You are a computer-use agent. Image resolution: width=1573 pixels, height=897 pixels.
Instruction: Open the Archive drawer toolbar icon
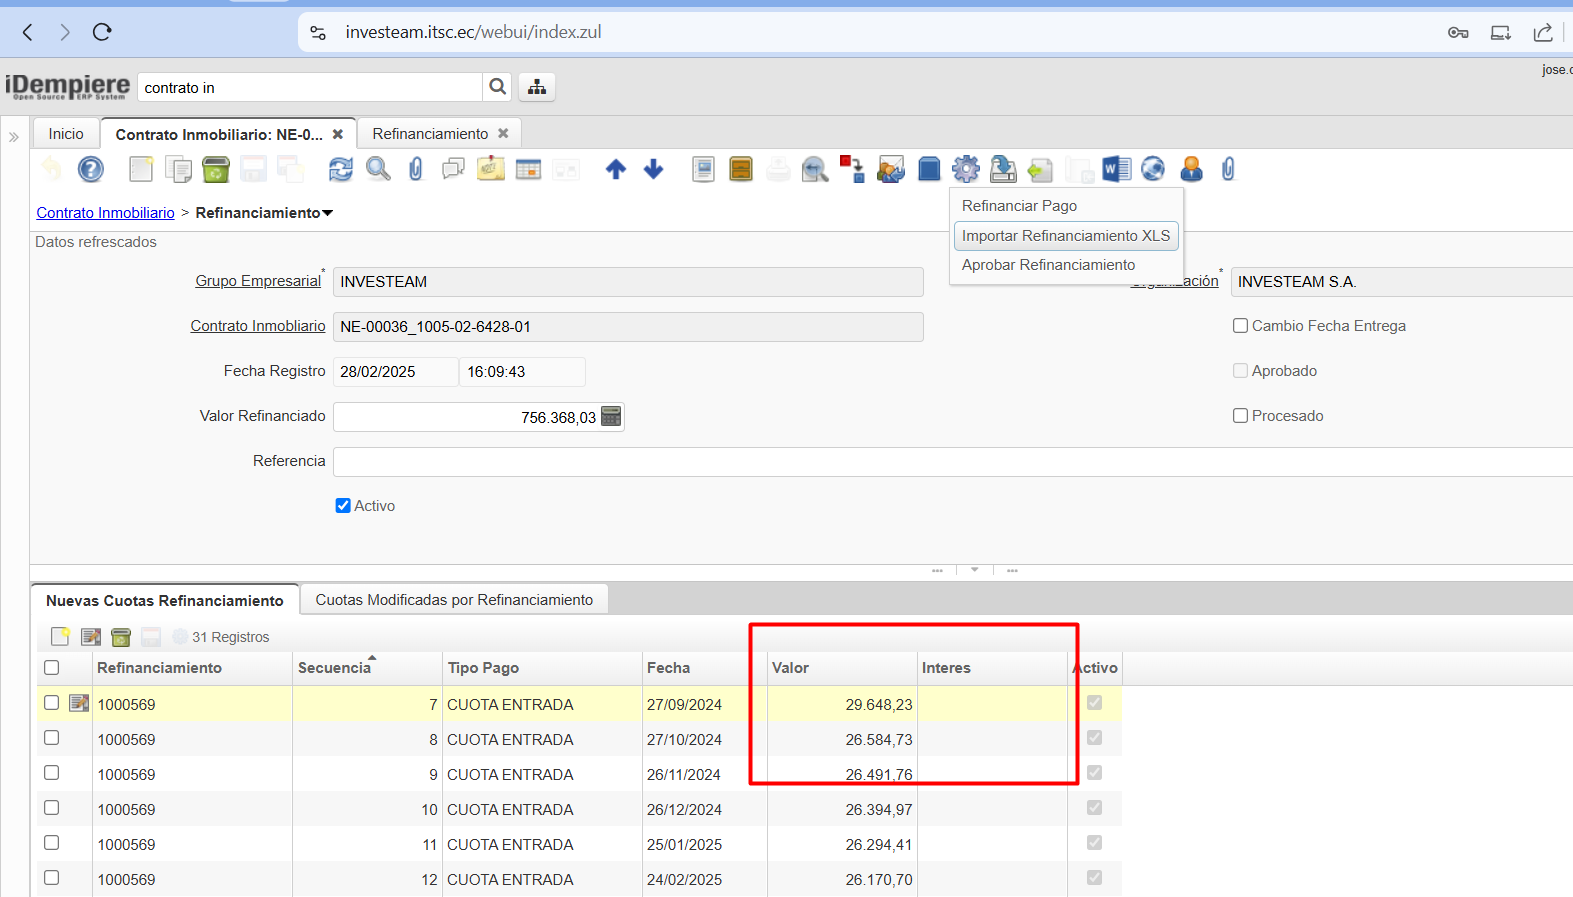[741, 170]
